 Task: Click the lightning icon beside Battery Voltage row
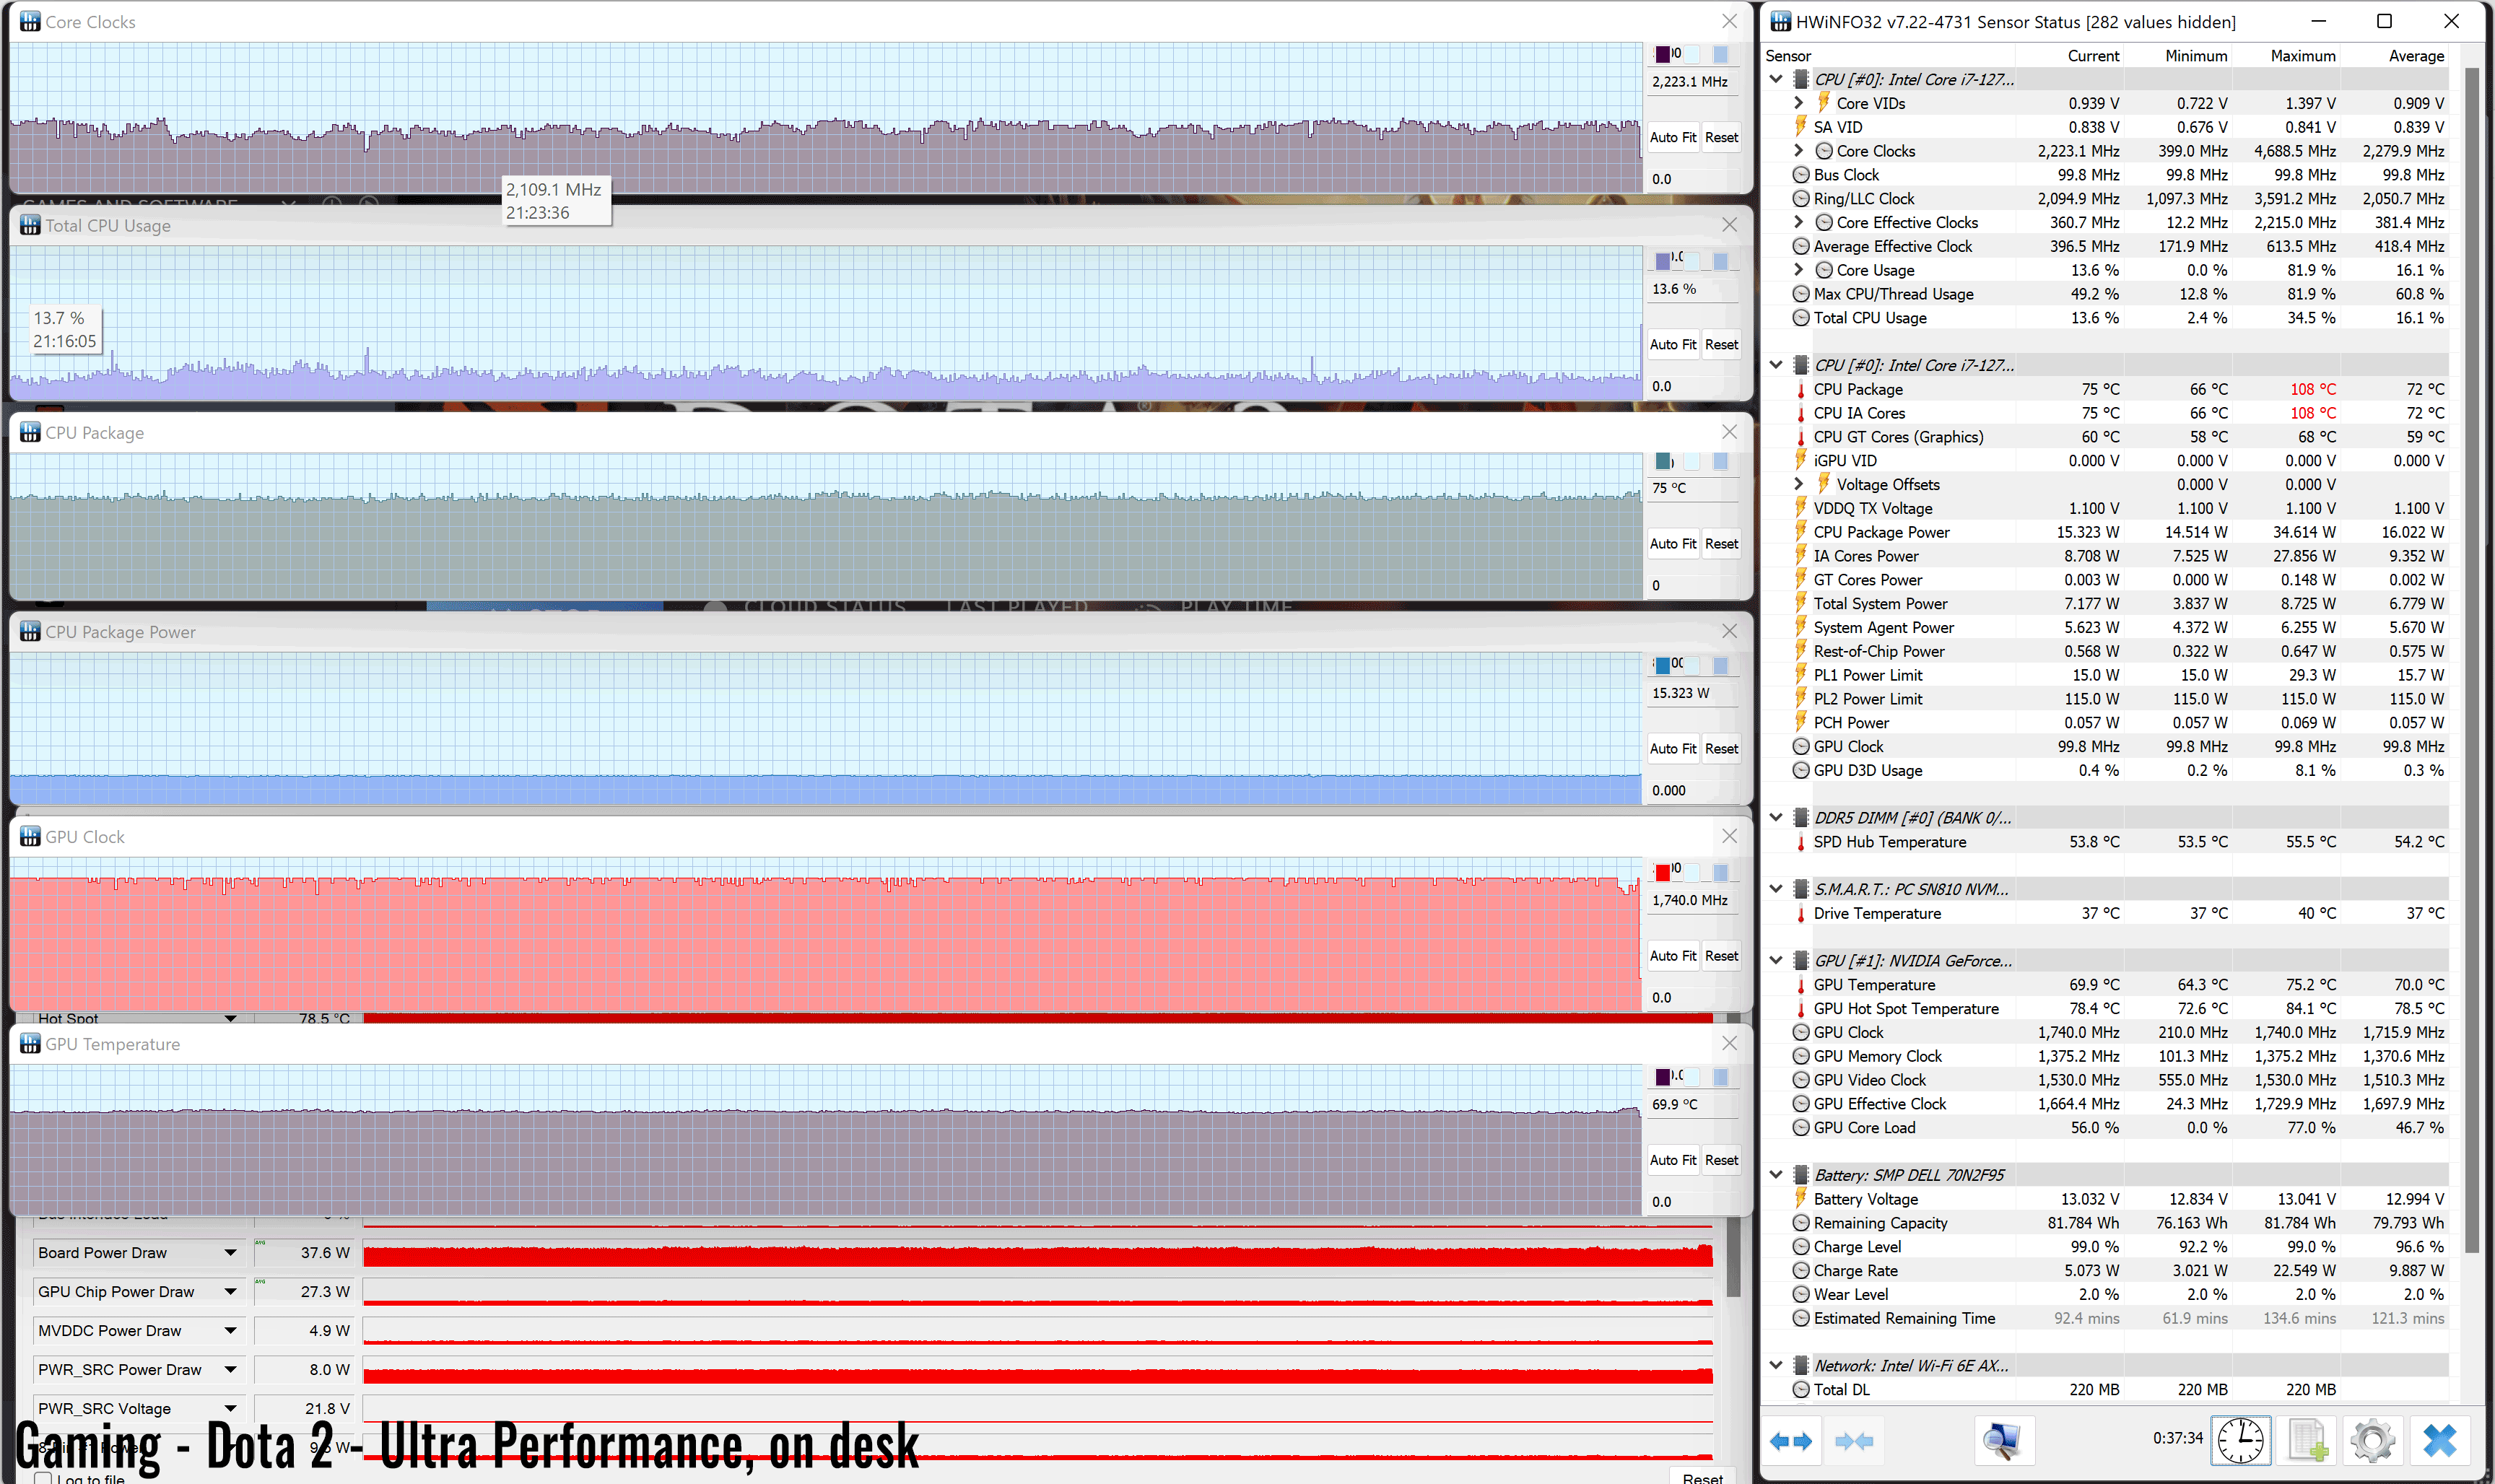pyautogui.click(x=1801, y=1199)
